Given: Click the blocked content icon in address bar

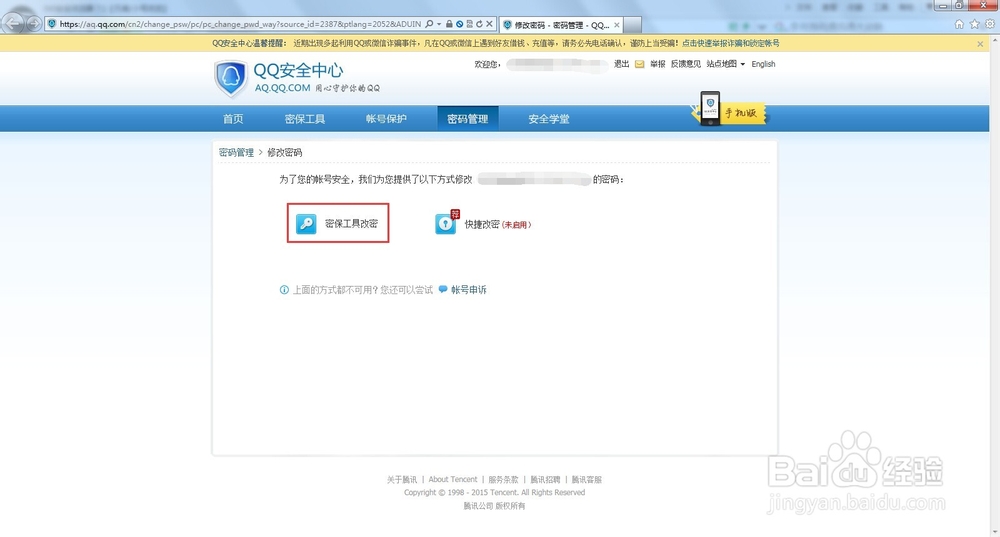Looking at the screenshot, I should (x=459, y=24).
